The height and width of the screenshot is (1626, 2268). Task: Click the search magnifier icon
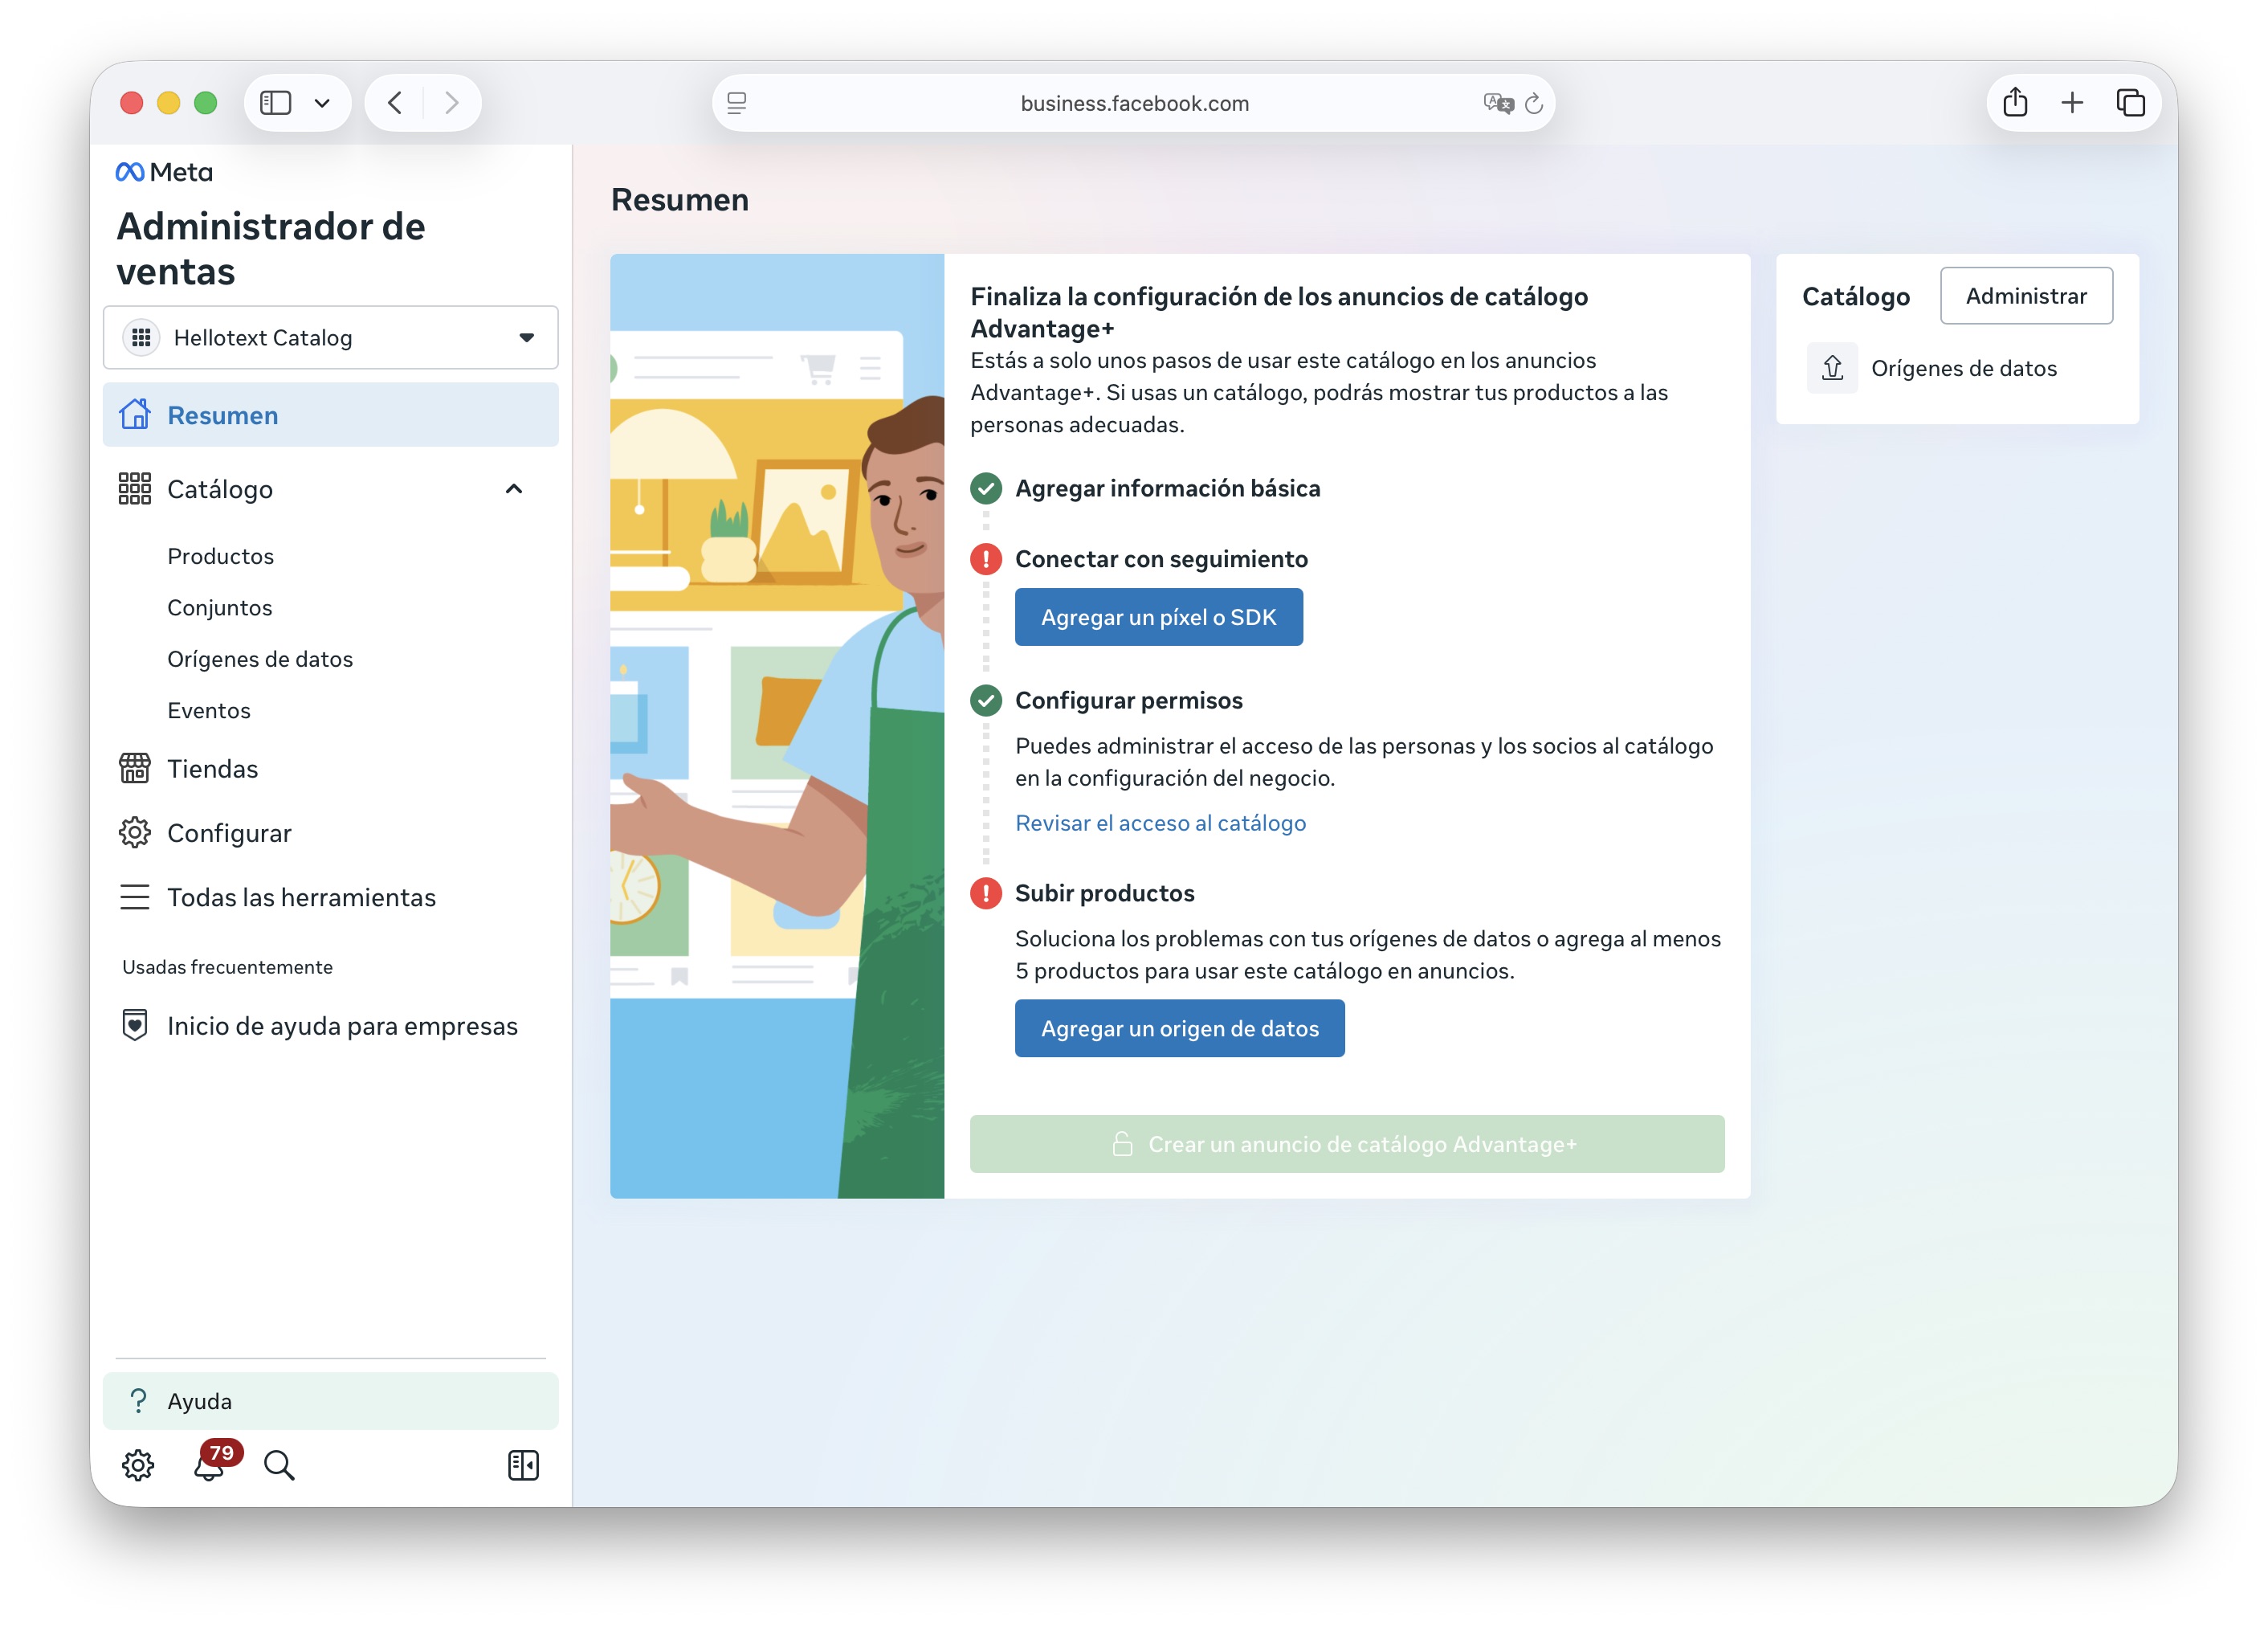pos(279,1466)
